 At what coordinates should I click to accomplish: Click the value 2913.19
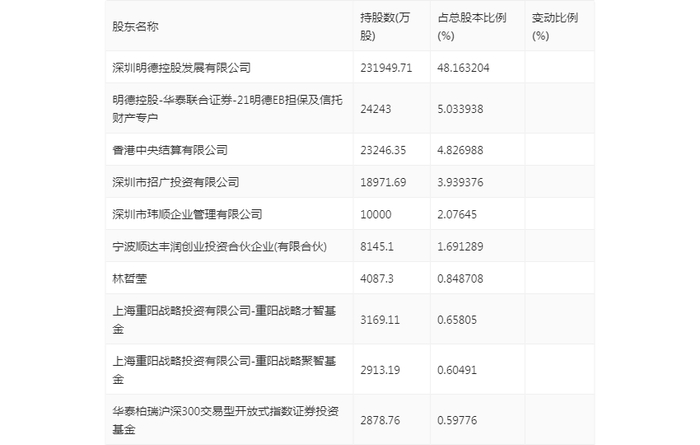380,370
